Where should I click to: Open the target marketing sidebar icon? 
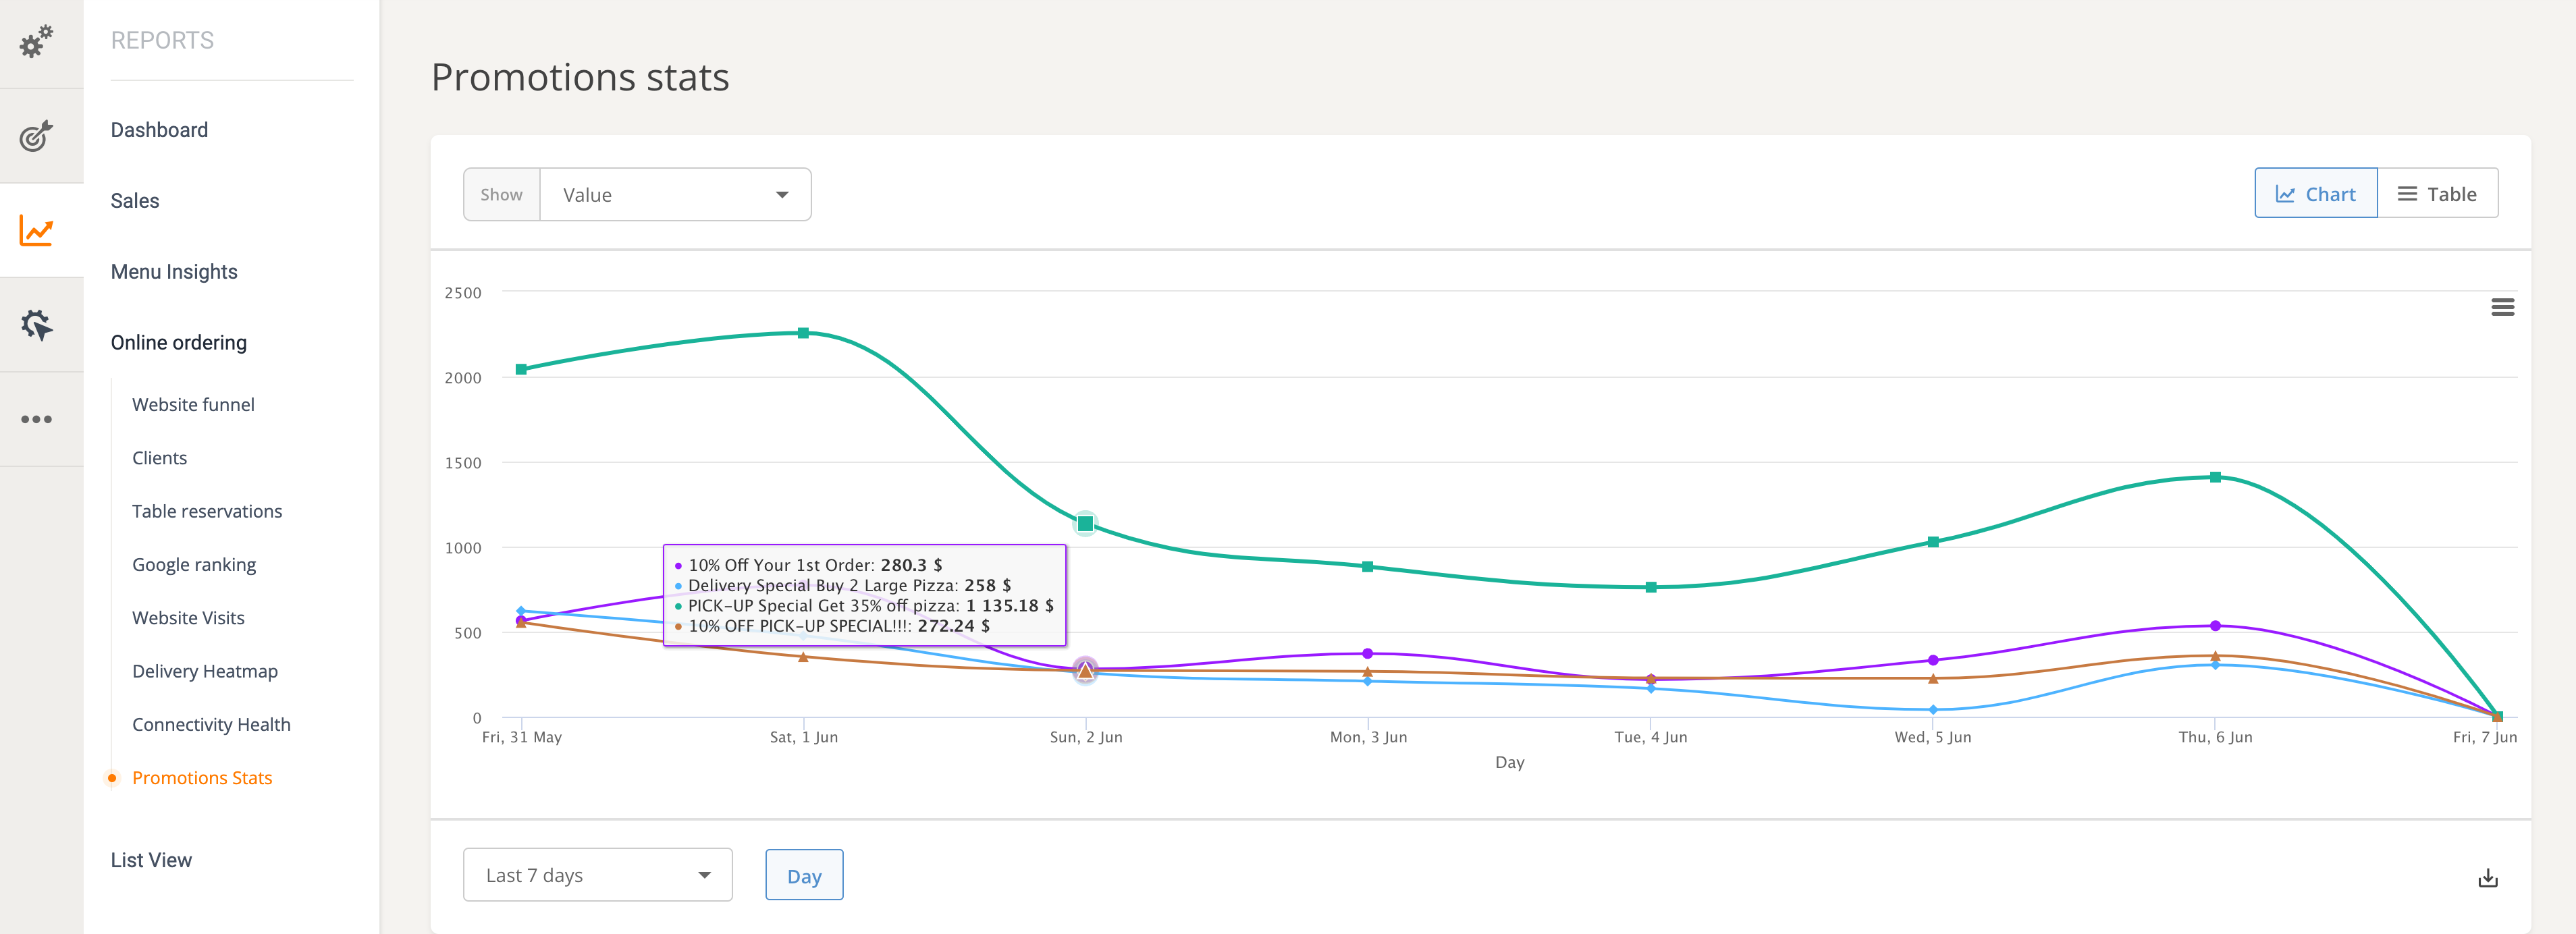[x=37, y=136]
